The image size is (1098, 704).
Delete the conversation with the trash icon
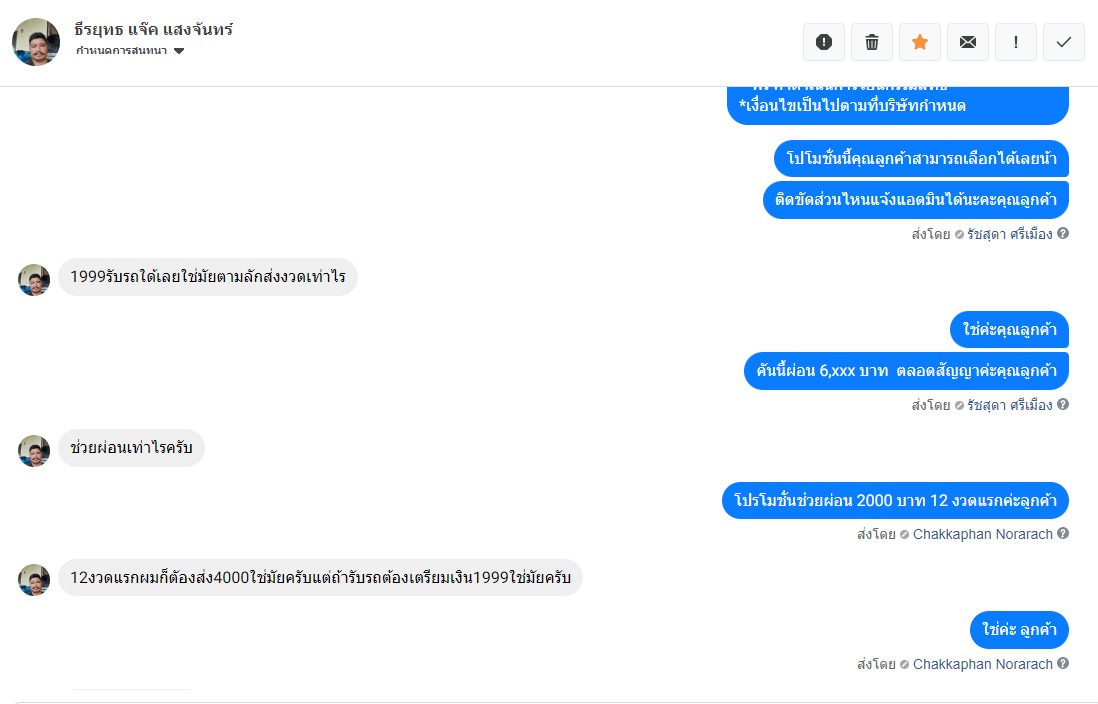(872, 42)
